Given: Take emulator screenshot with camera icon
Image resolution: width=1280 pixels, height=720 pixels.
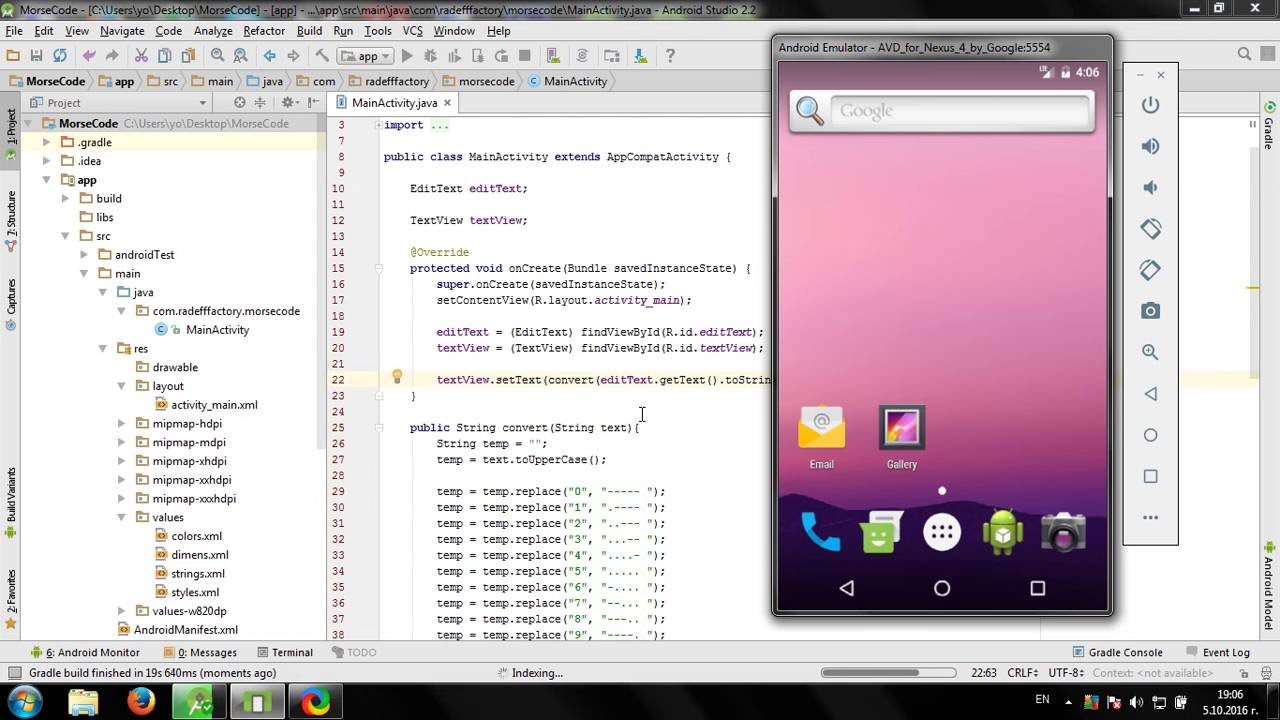Looking at the screenshot, I should point(1150,311).
